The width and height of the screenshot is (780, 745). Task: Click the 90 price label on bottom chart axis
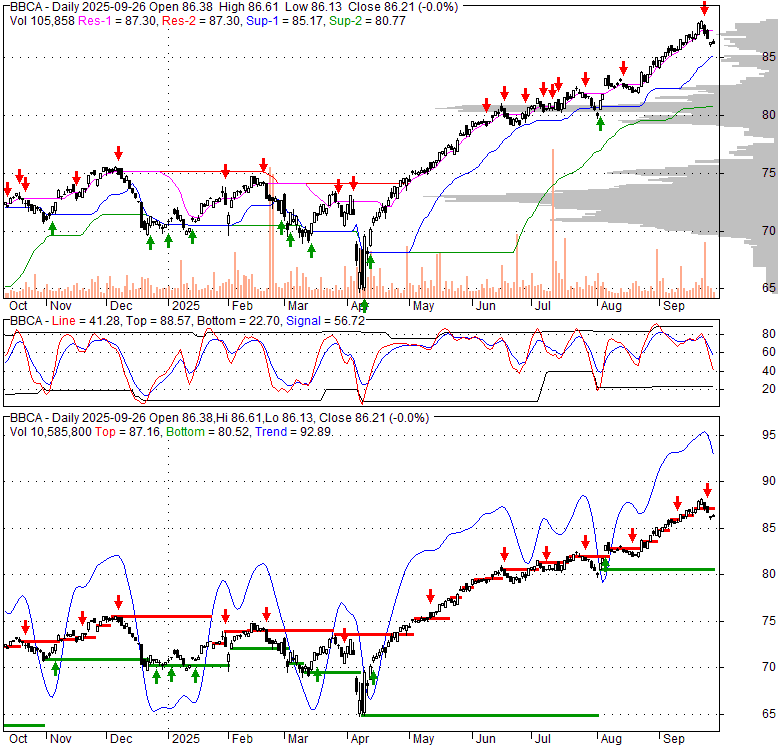coord(769,480)
